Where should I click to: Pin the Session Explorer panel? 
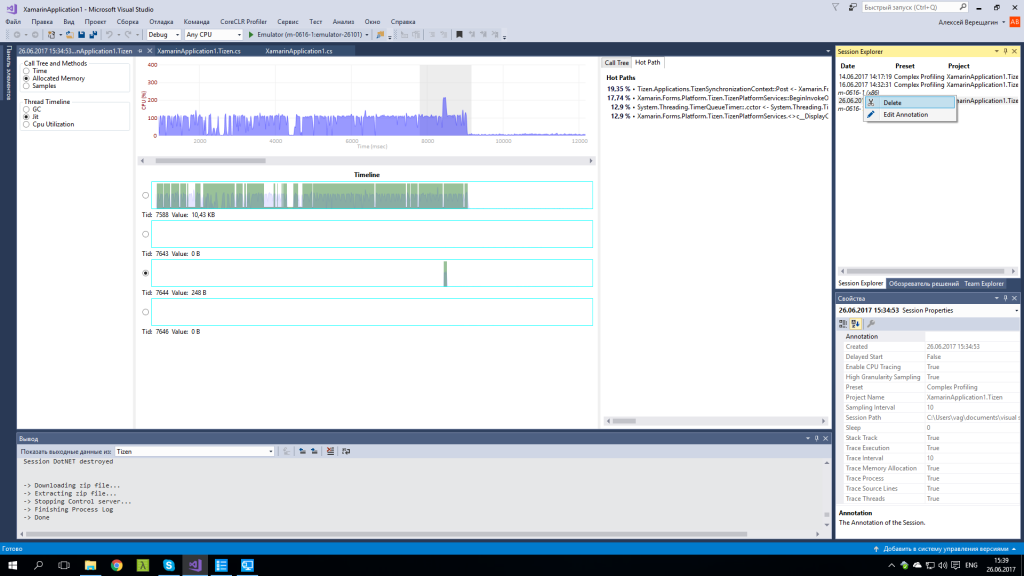pos(1005,52)
